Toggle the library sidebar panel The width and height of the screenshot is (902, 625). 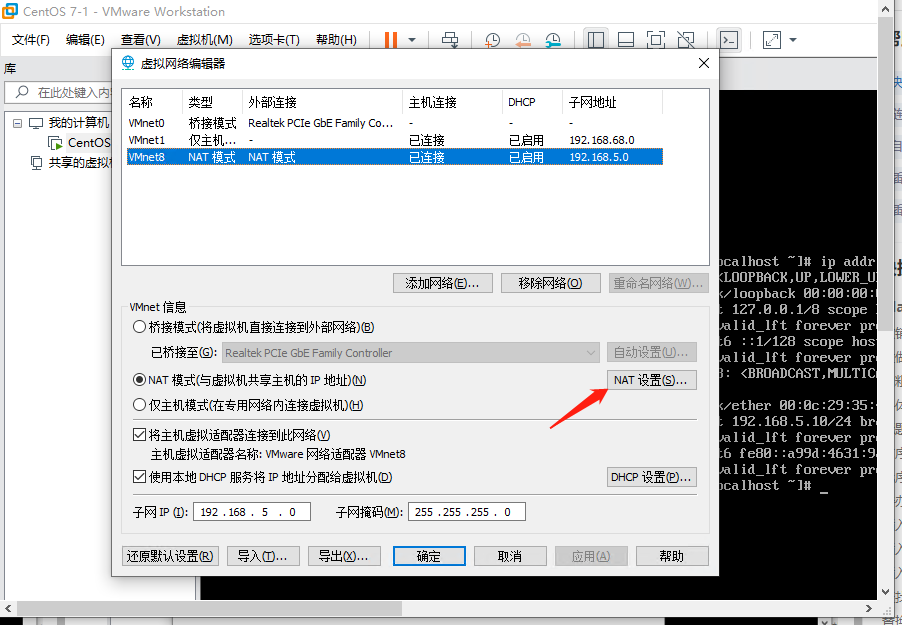click(594, 40)
